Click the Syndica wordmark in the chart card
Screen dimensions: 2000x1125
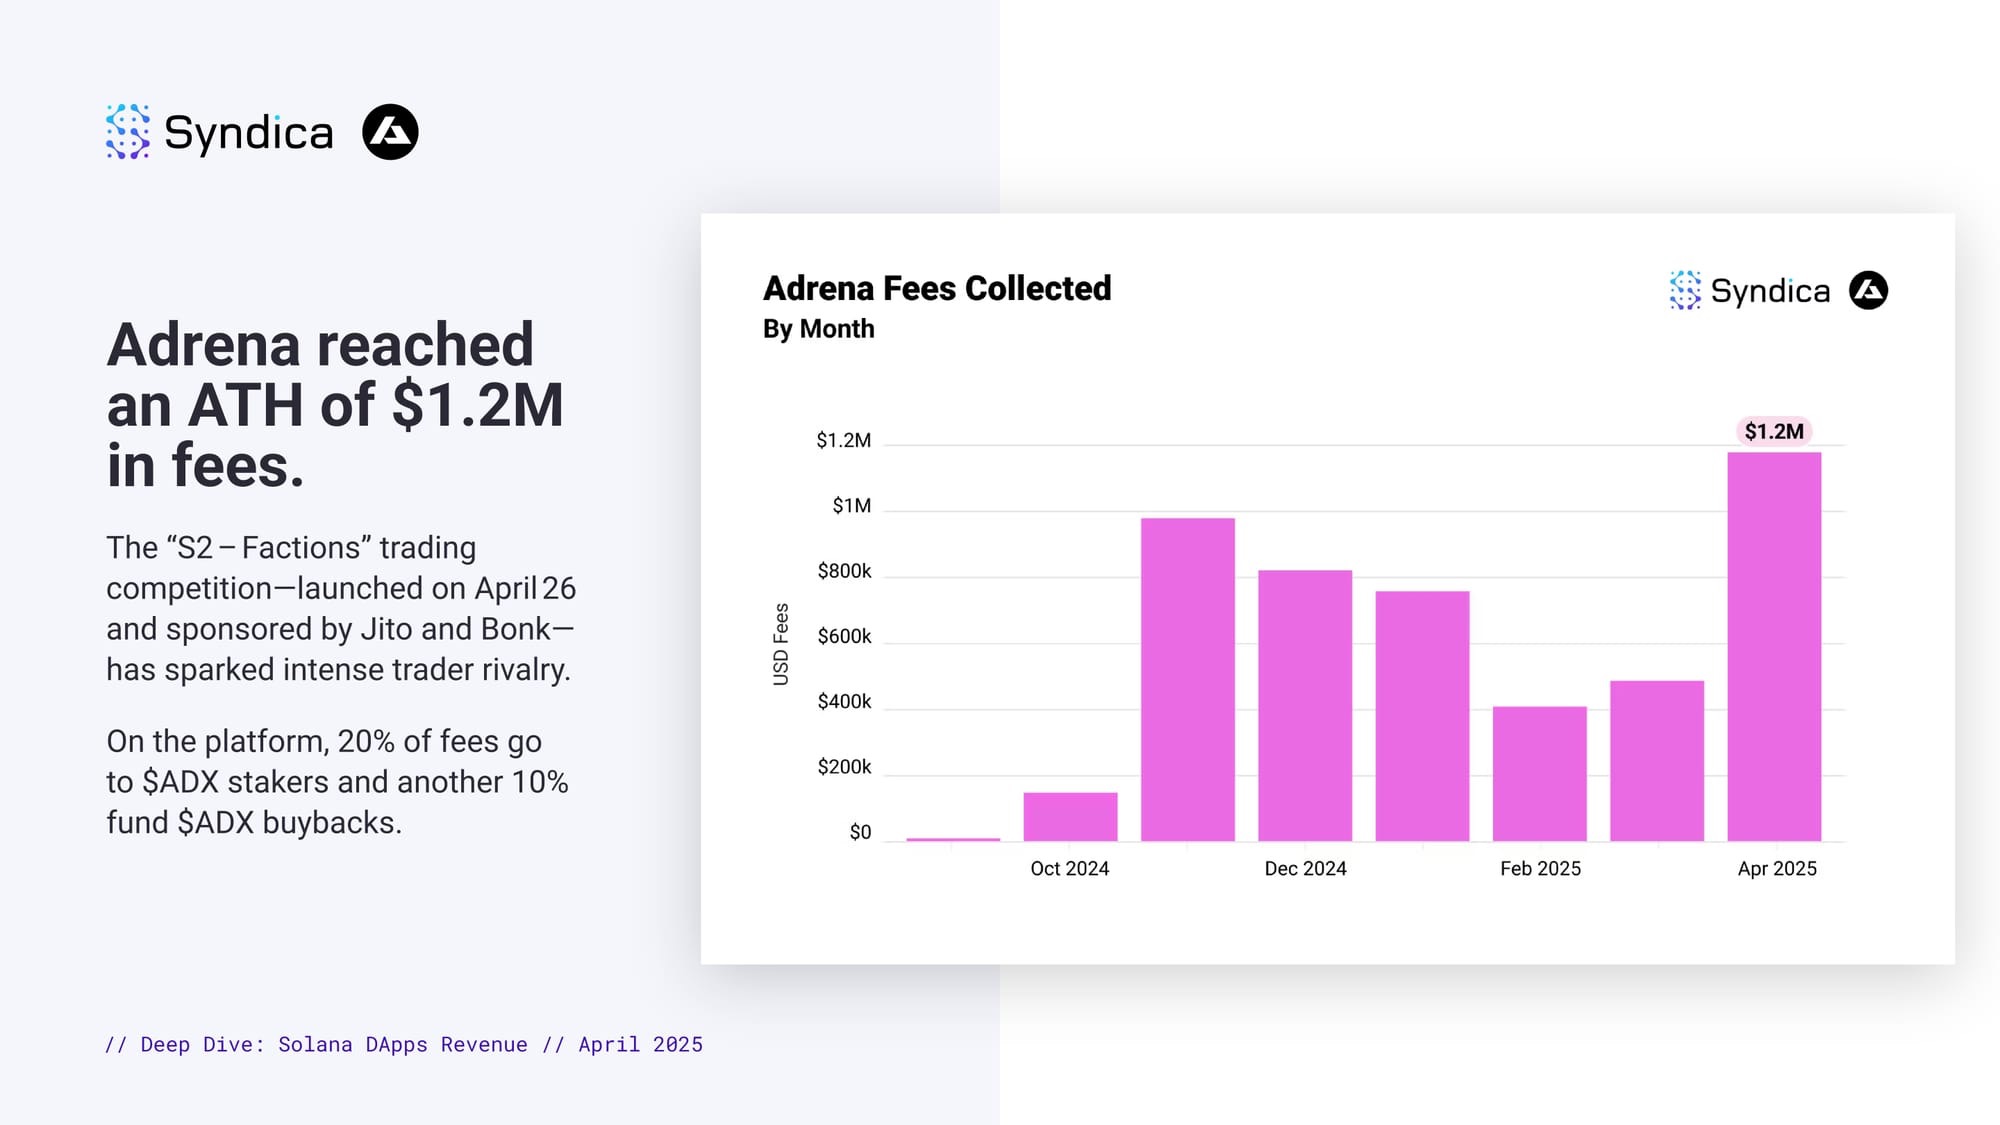(1770, 291)
